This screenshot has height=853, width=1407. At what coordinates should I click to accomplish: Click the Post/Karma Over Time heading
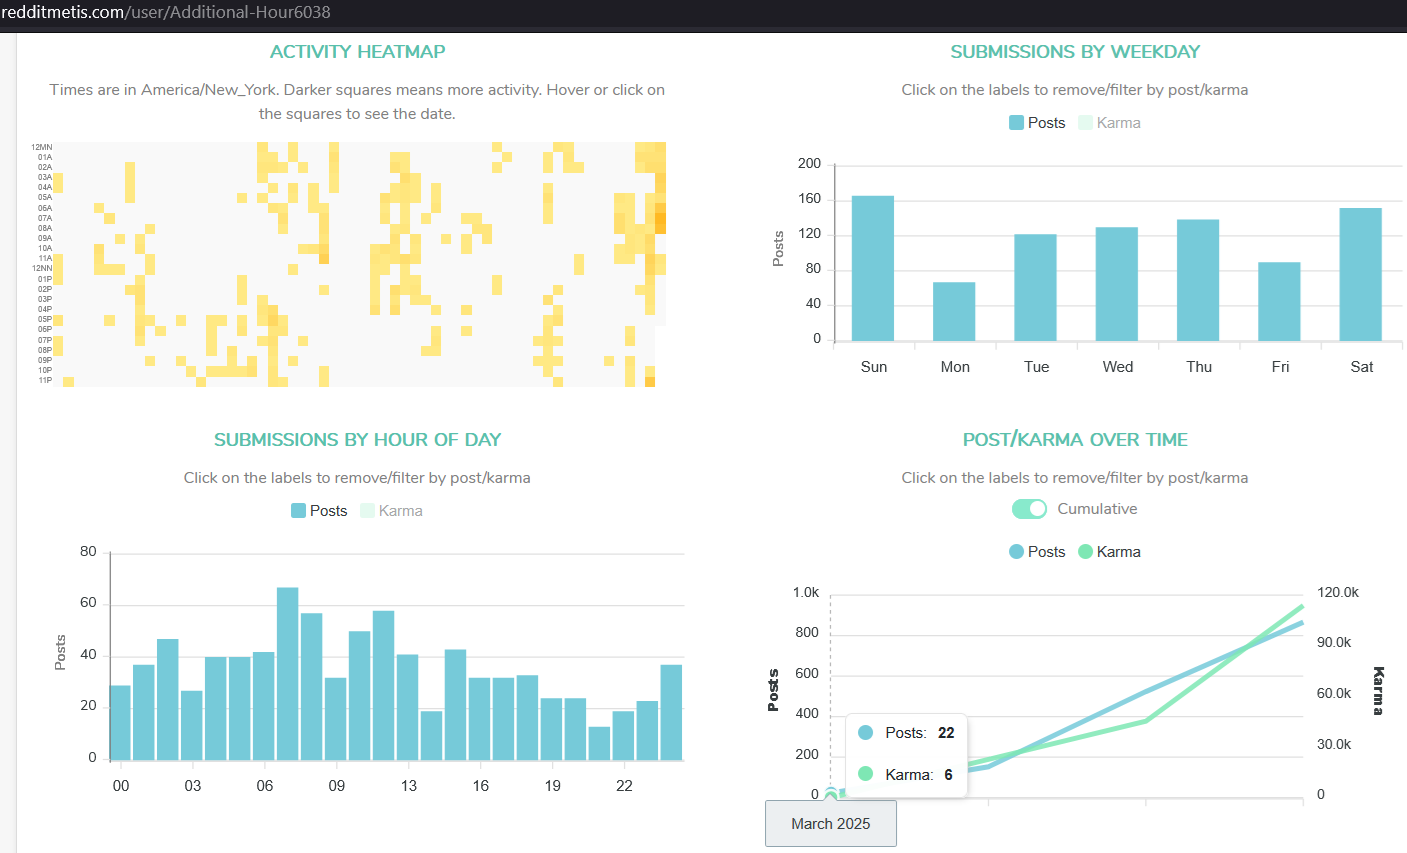pos(1075,440)
